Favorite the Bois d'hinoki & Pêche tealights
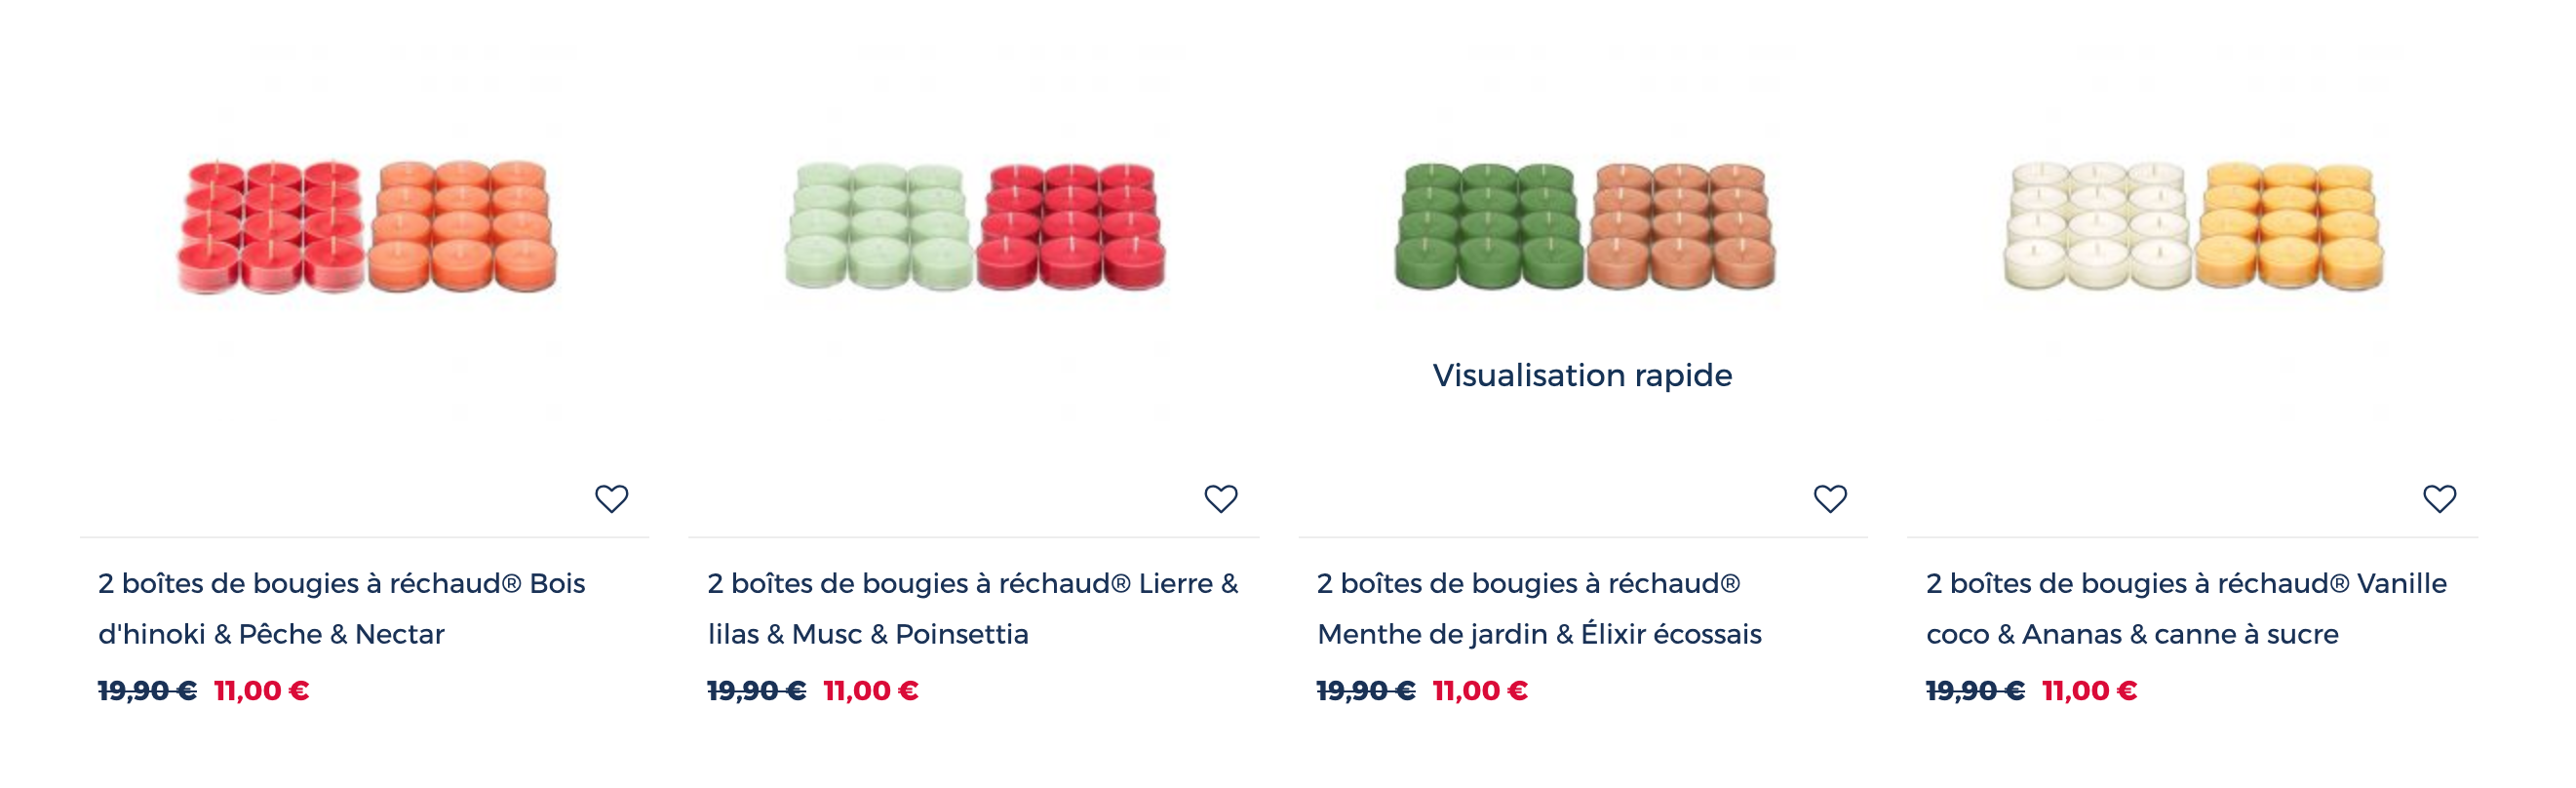The width and height of the screenshot is (2576, 788). pos(611,498)
